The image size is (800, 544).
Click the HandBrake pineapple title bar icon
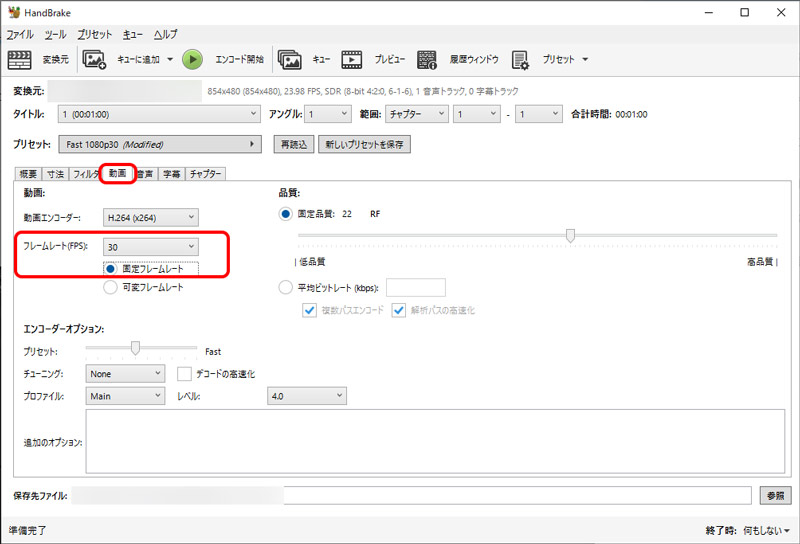[x=13, y=13]
